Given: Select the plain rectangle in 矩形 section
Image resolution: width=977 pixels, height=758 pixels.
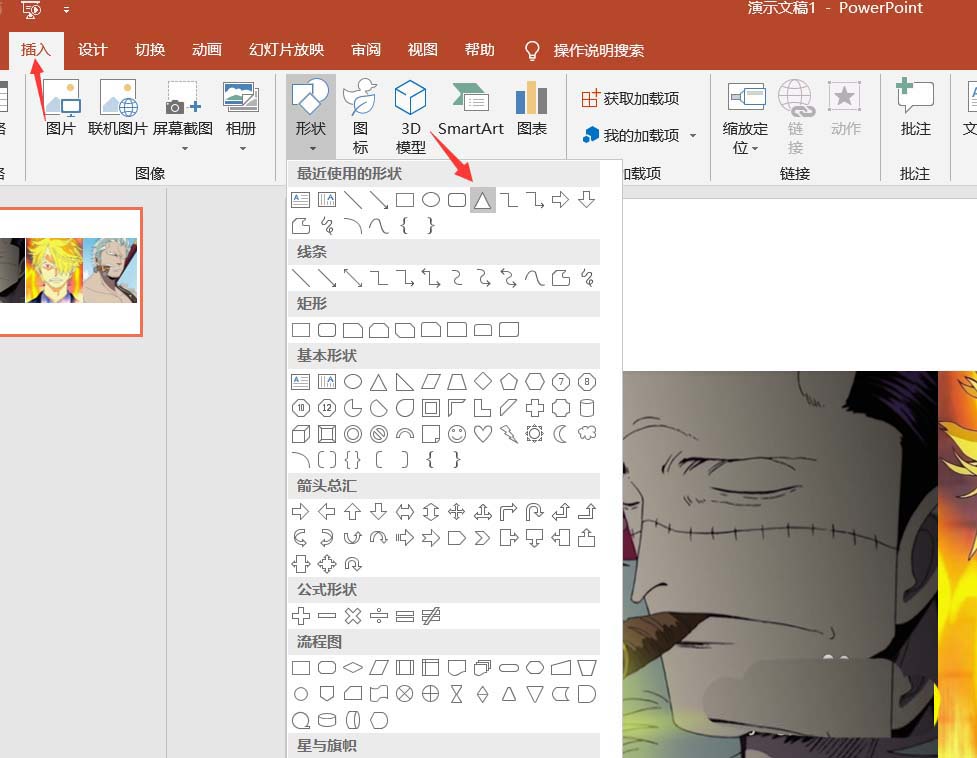Looking at the screenshot, I should point(301,330).
